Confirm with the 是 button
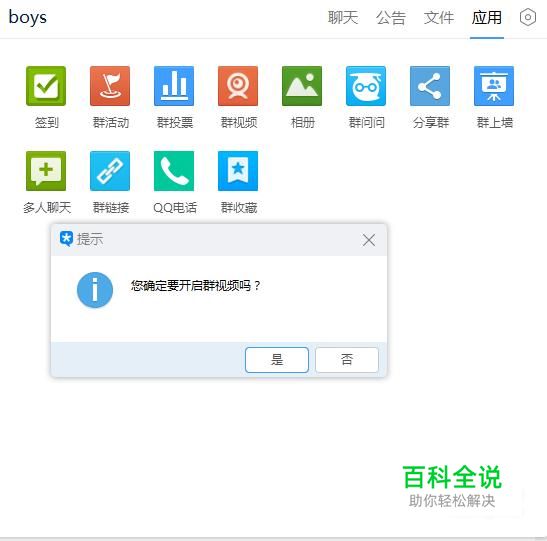 click(x=277, y=360)
